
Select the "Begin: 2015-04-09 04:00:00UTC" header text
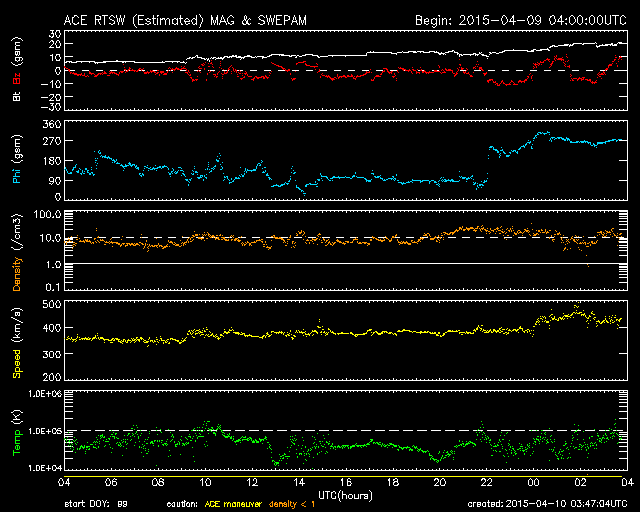click(x=521, y=20)
